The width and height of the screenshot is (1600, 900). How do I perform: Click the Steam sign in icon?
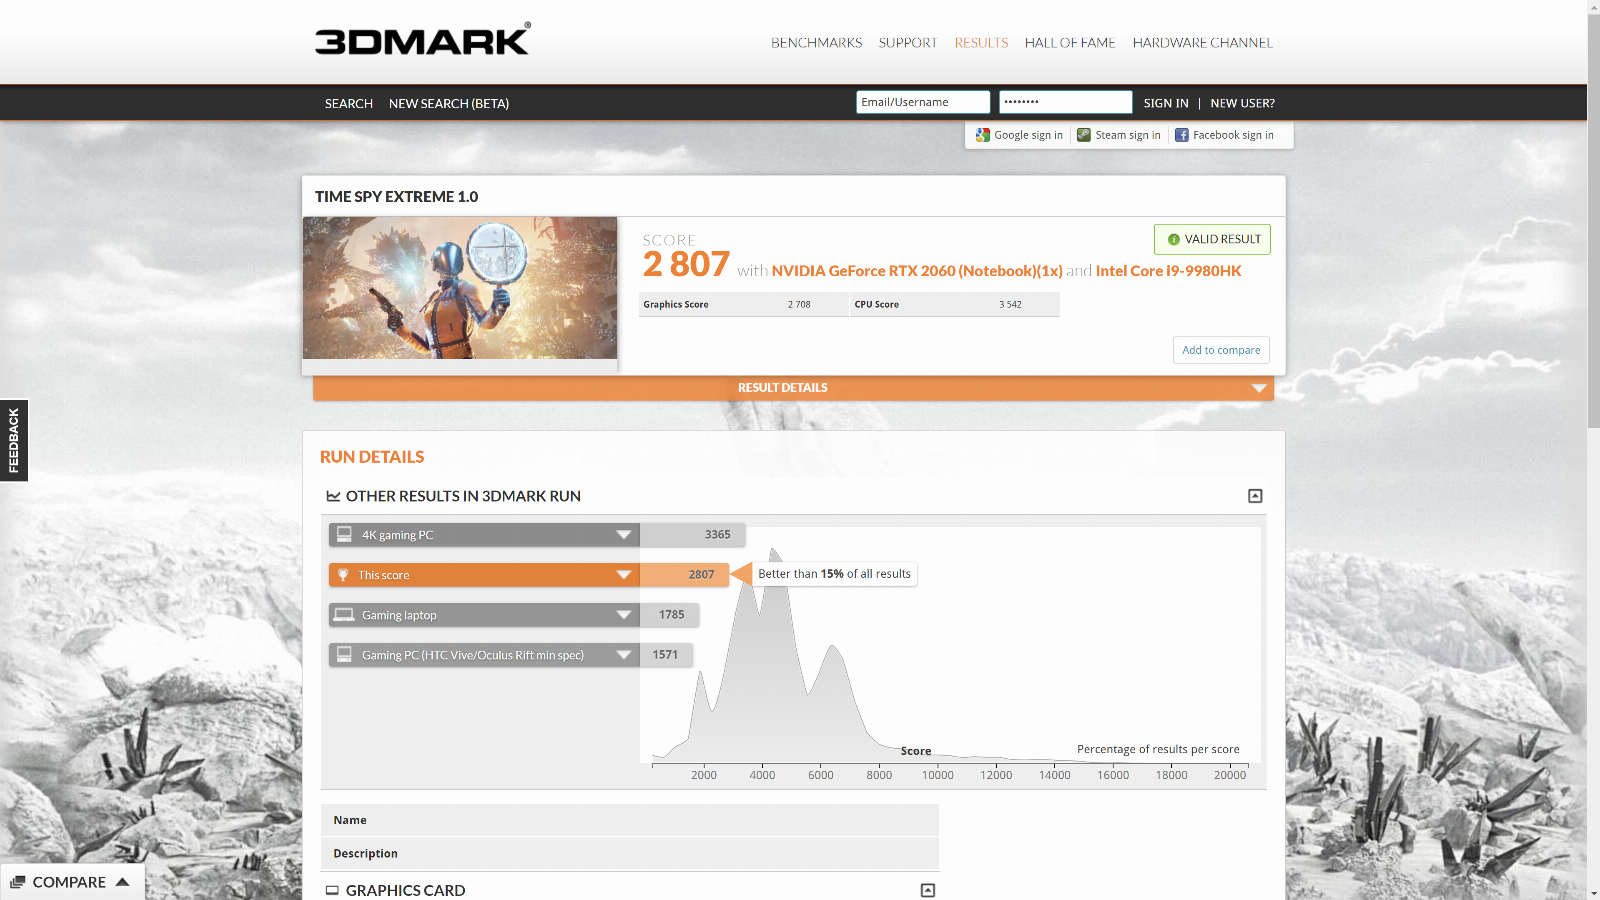[1084, 135]
